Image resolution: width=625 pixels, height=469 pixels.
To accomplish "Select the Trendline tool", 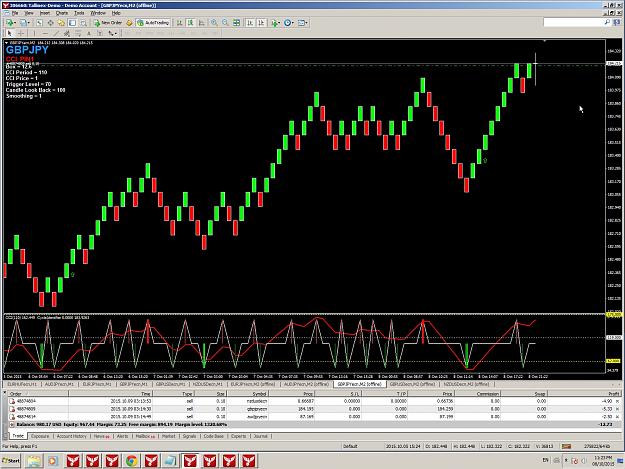I will click(56, 33).
